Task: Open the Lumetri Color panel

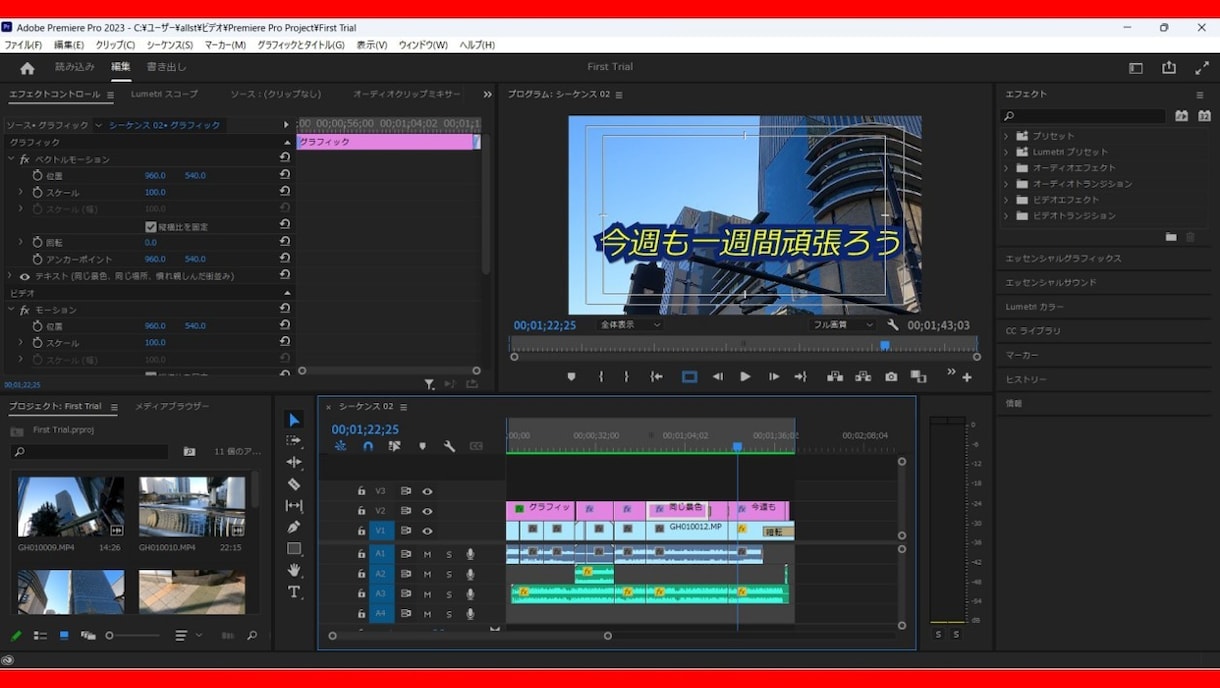Action: click(x=1035, y=307)
